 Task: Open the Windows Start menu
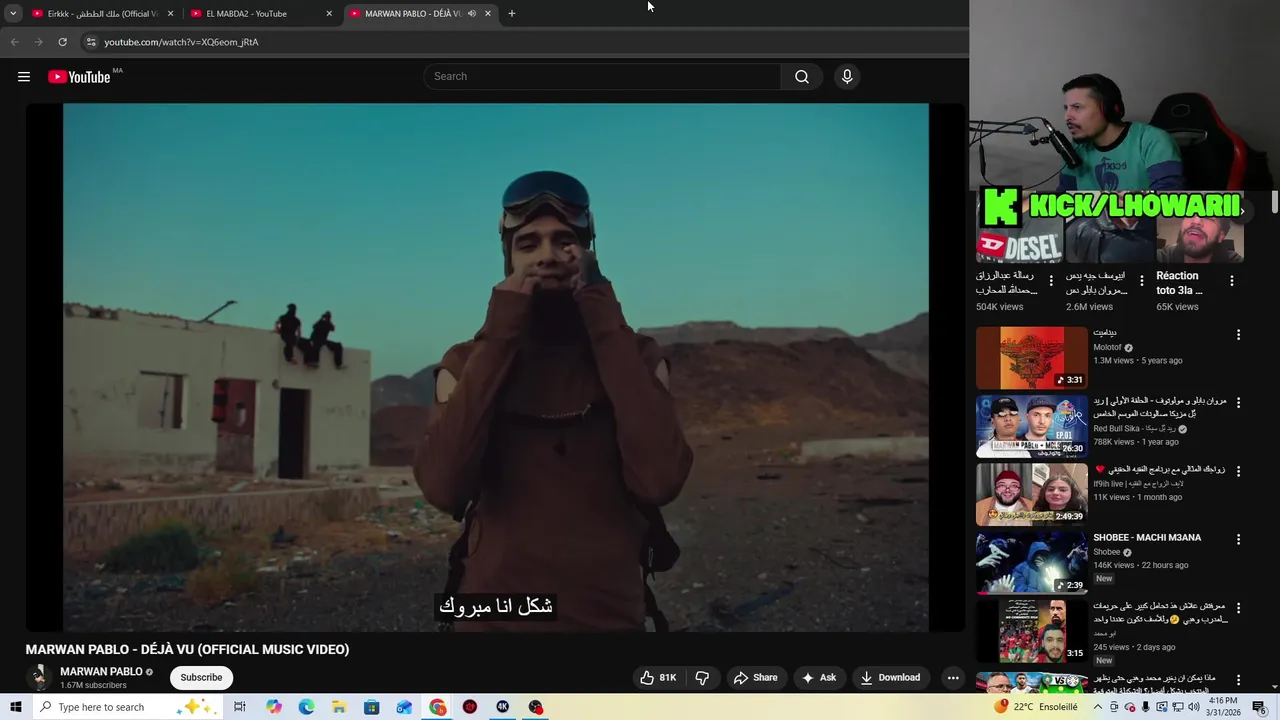tap(15, 707)
